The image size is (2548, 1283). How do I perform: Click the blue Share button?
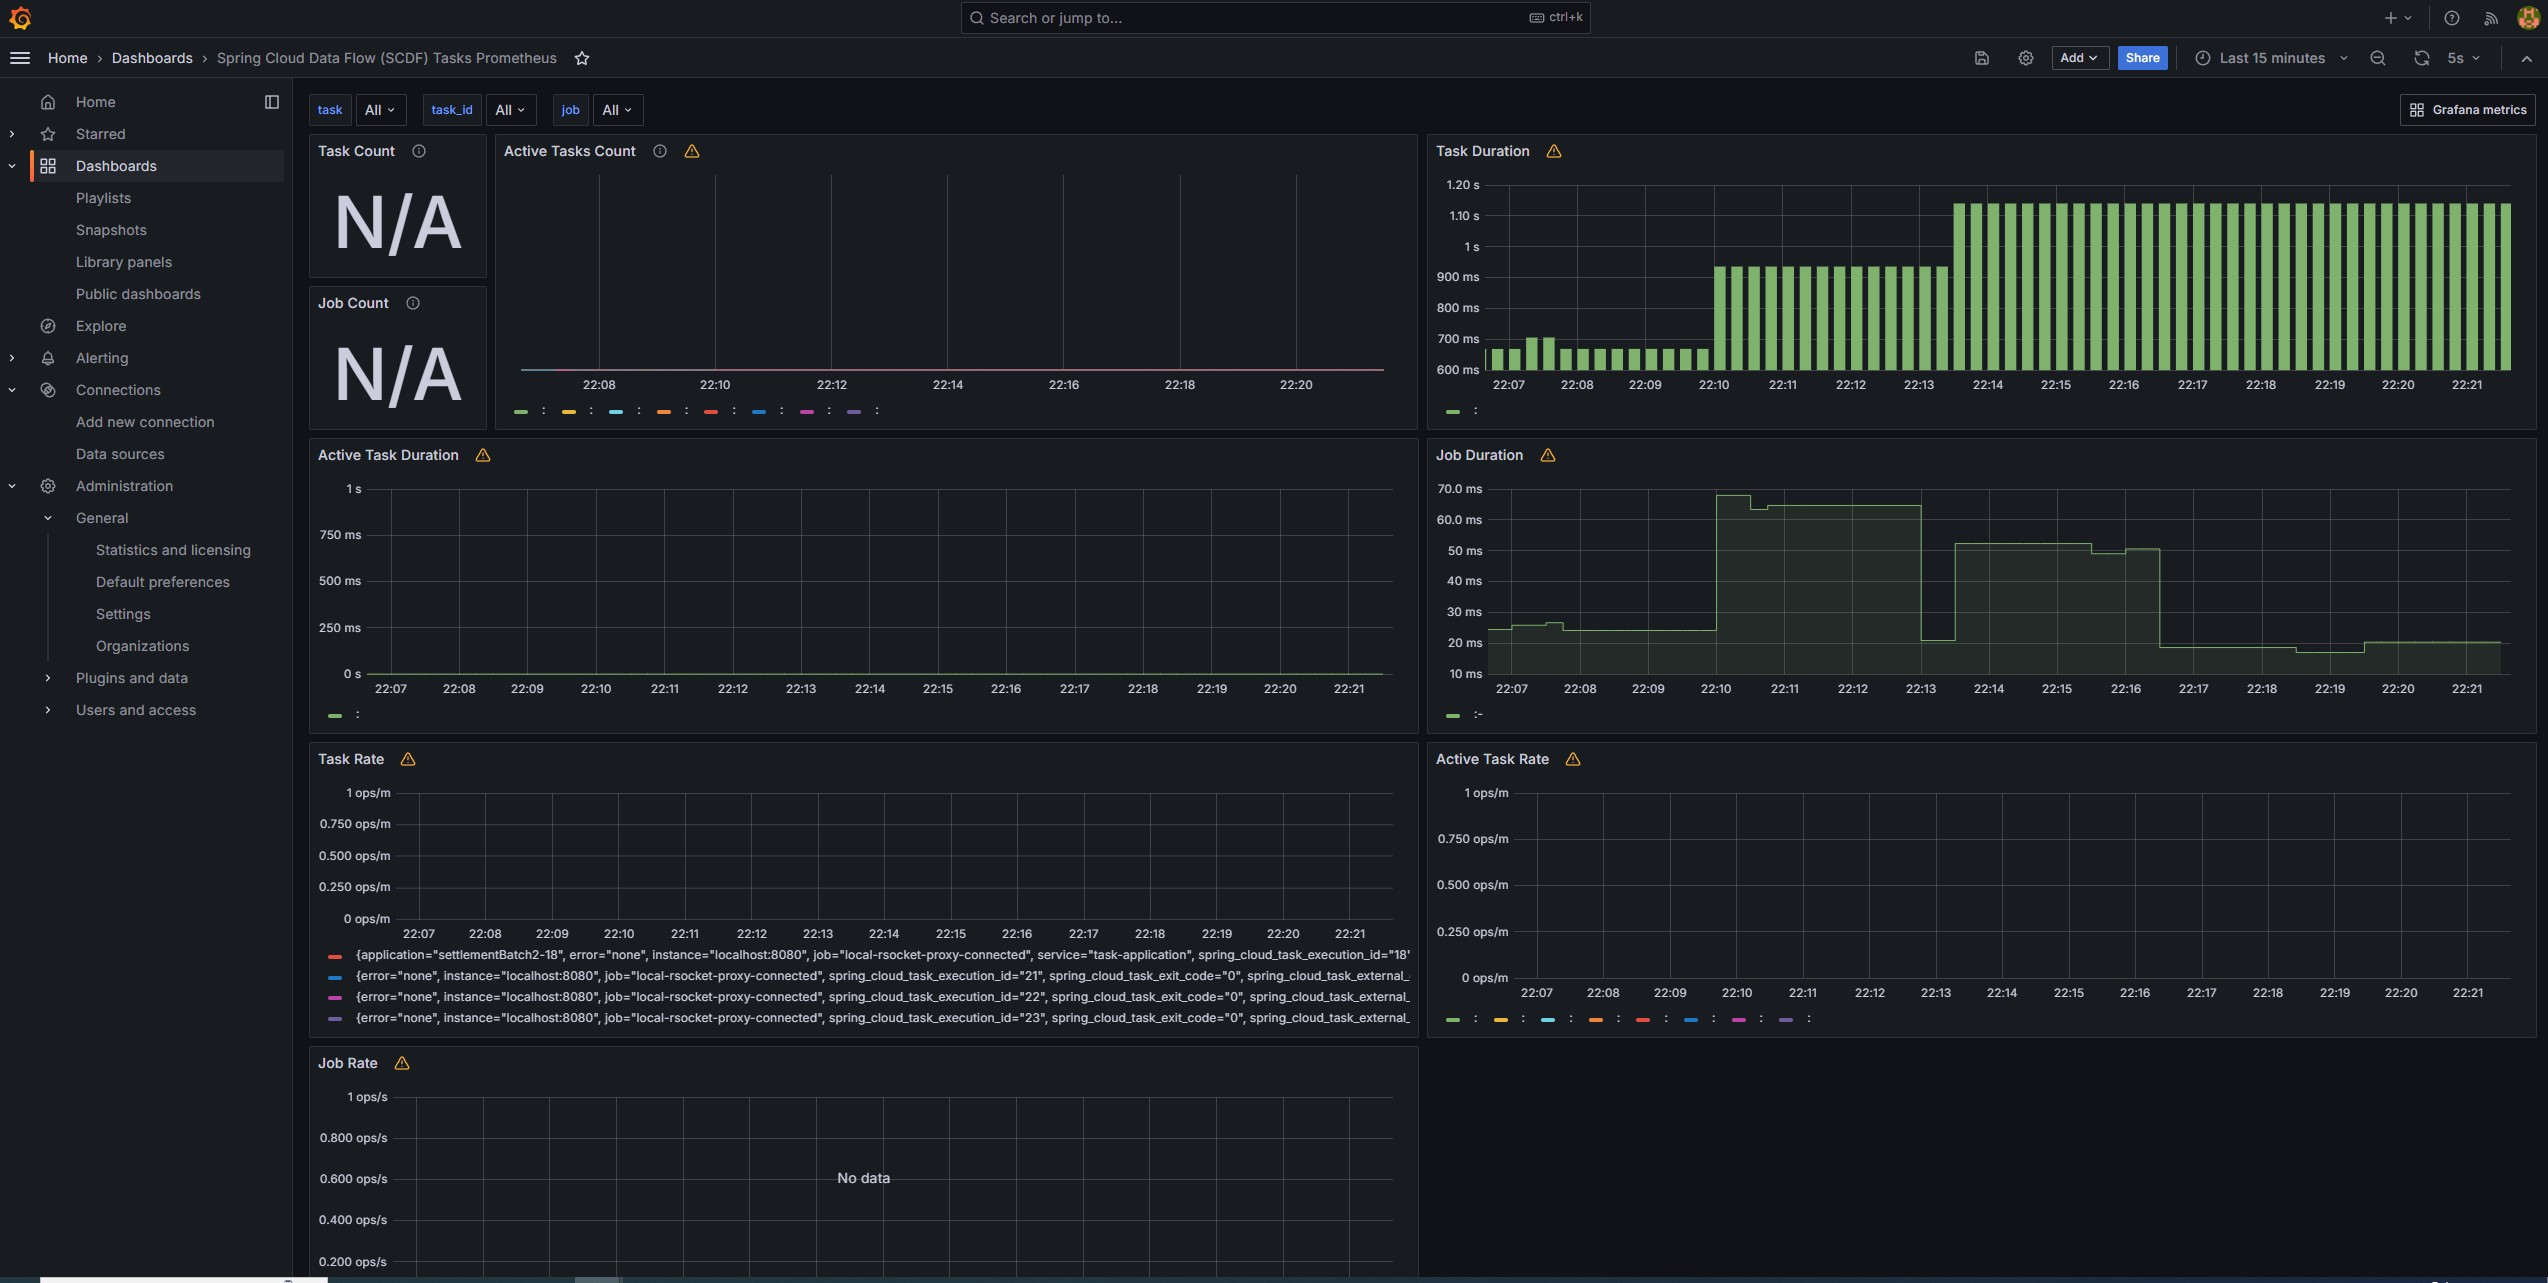click(2141, 58)
